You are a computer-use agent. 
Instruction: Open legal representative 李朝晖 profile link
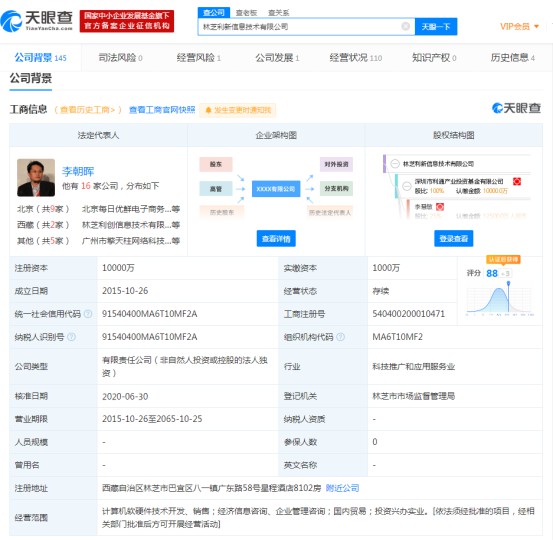[78, 171]
